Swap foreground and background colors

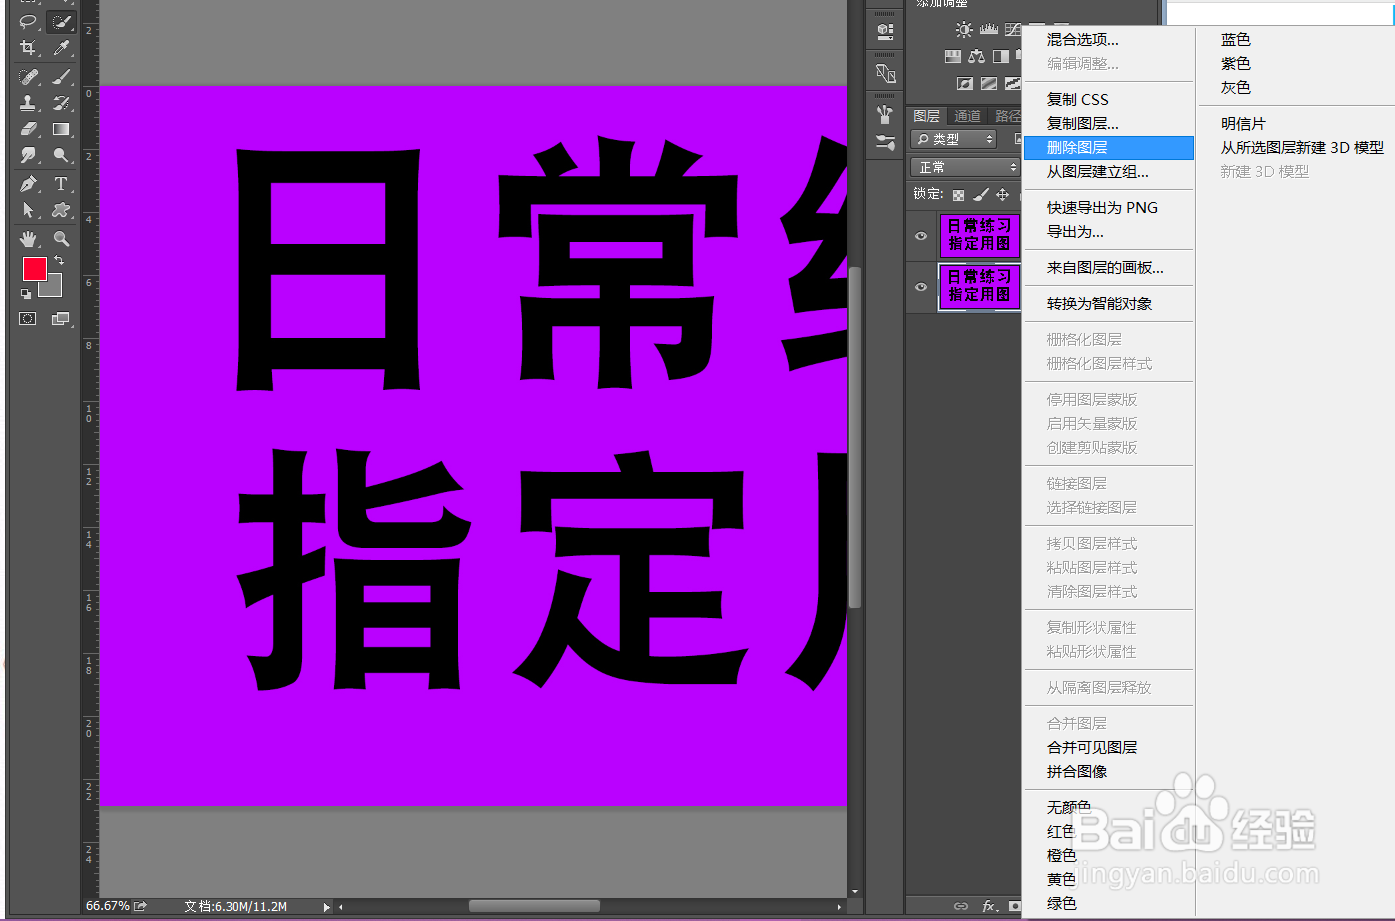(59, 260)
